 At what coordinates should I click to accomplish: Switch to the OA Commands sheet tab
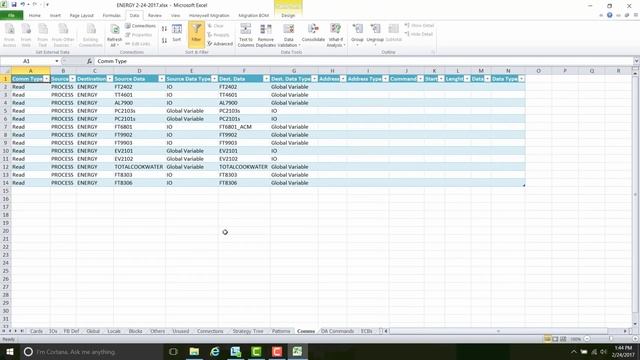pos(337,331)
